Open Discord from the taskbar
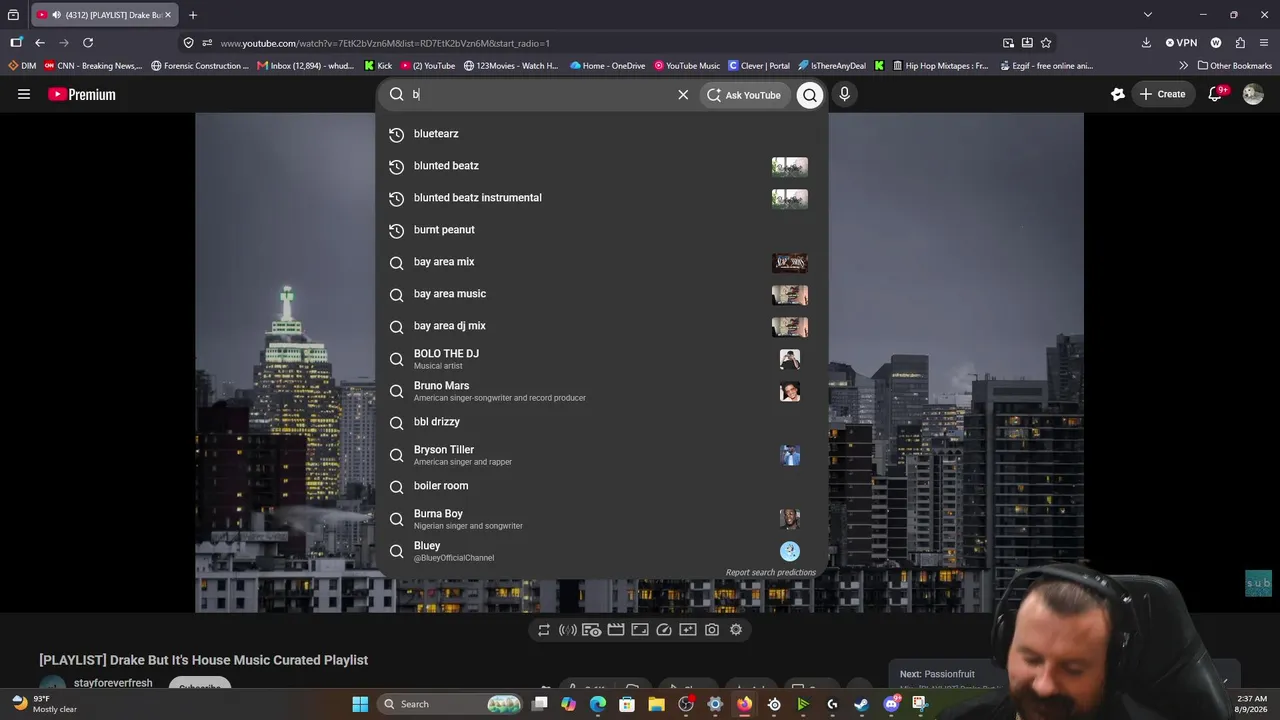The height and width of the screenshot is (720, 1280). click(x=891, y=704)
